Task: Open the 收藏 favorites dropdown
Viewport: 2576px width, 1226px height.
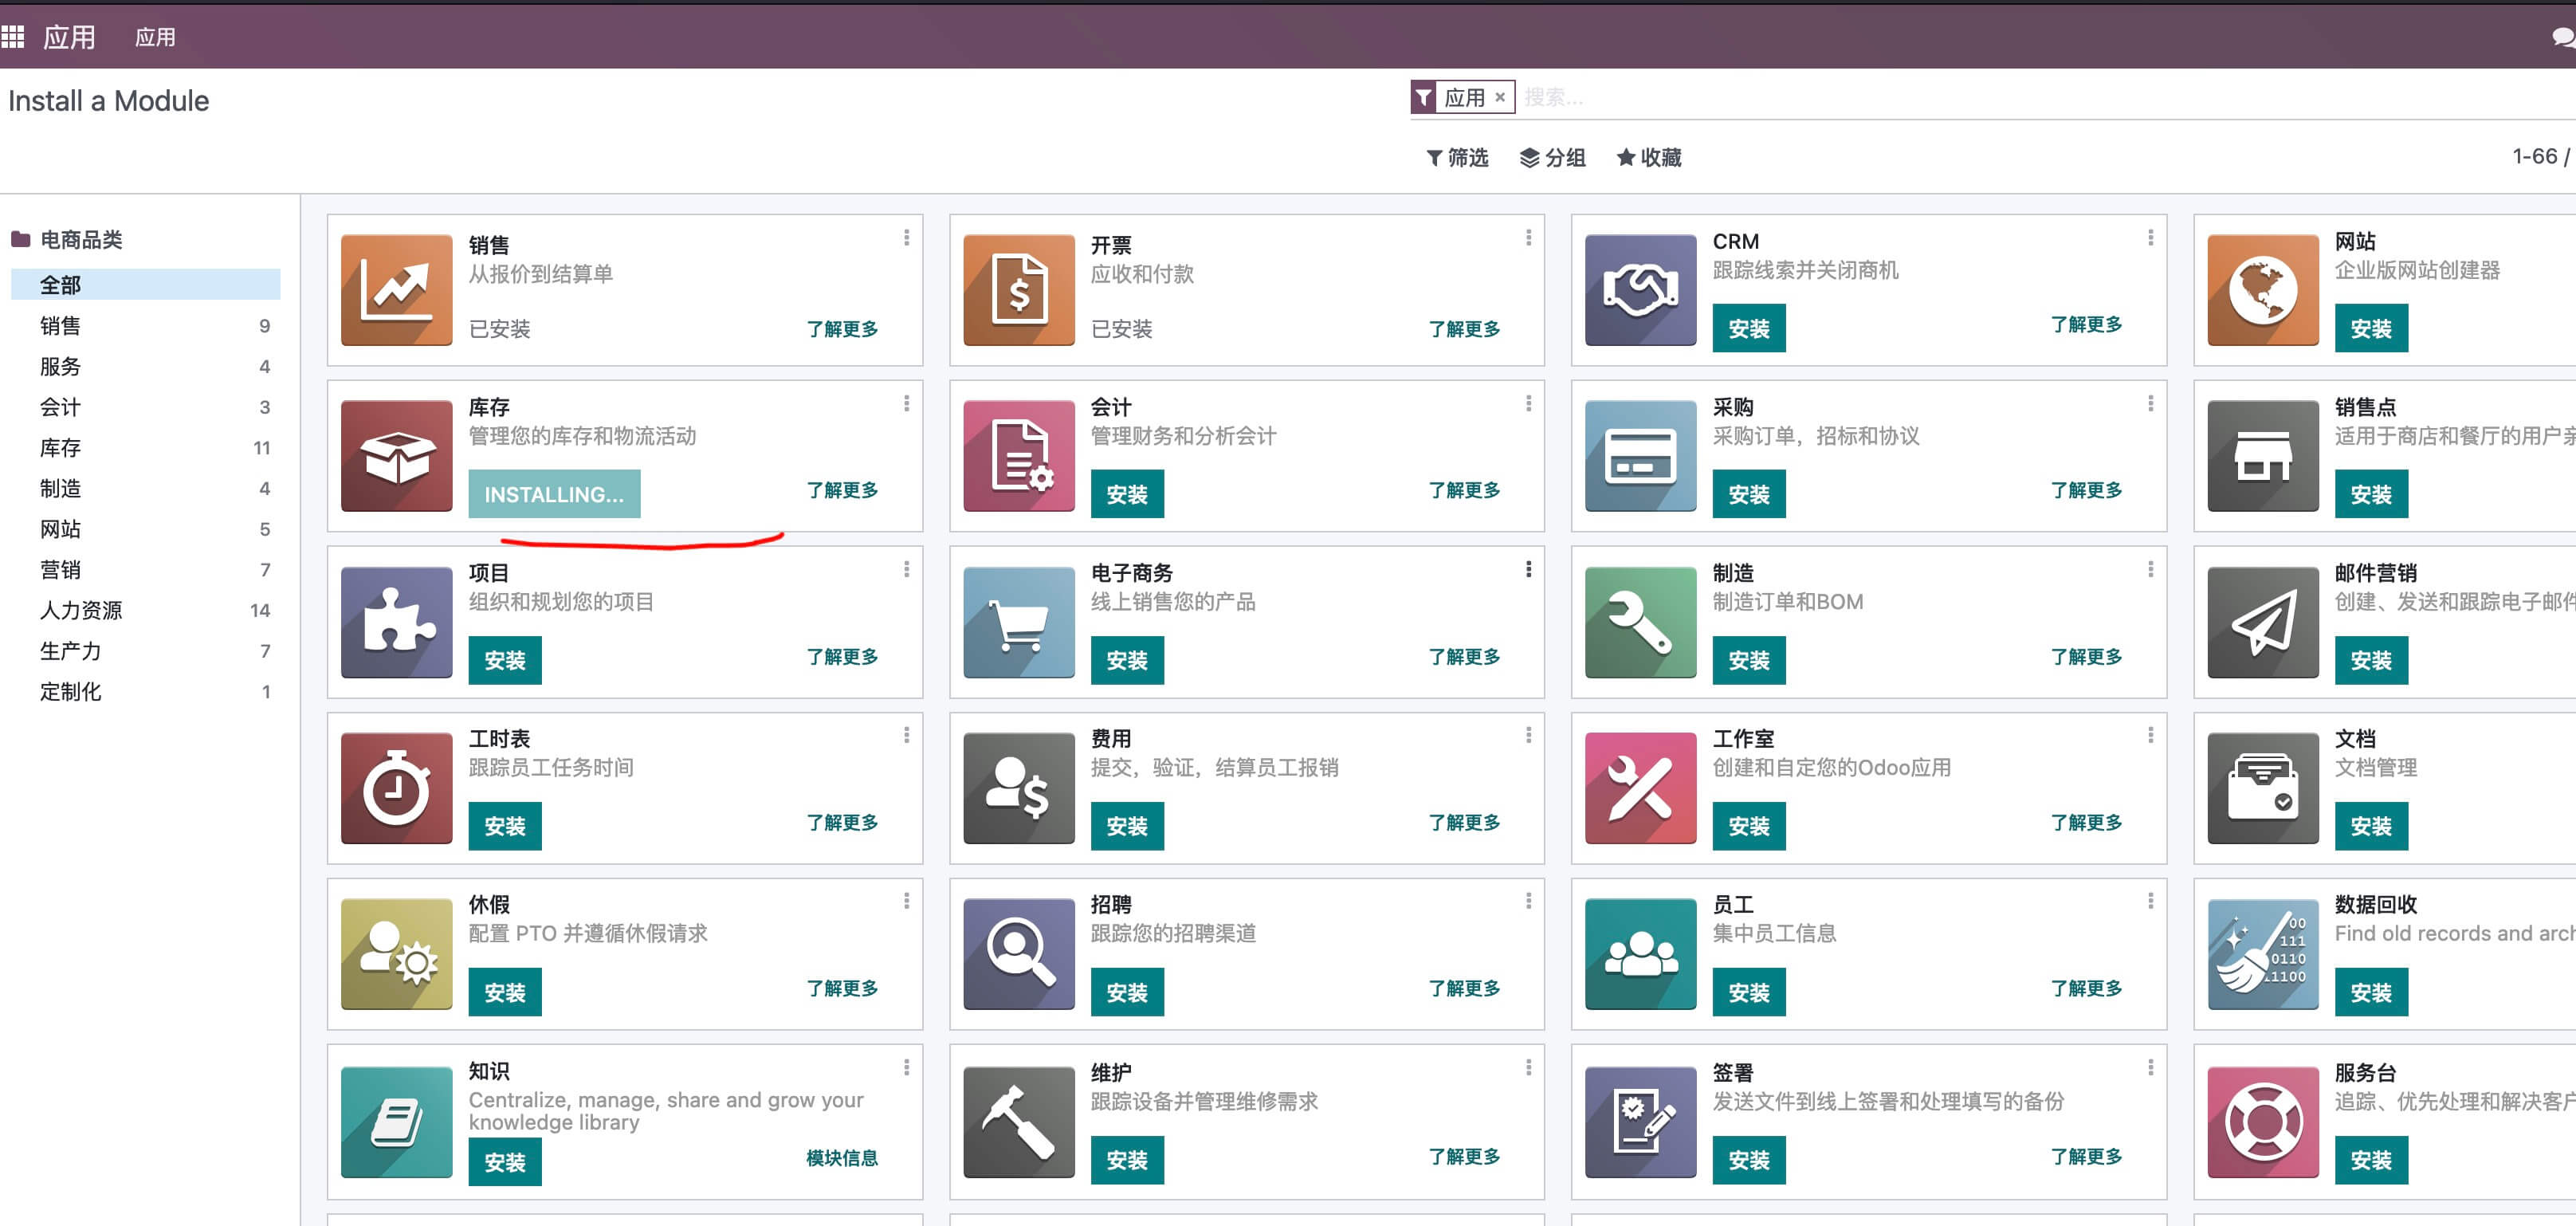Action: click(1649, 158)
